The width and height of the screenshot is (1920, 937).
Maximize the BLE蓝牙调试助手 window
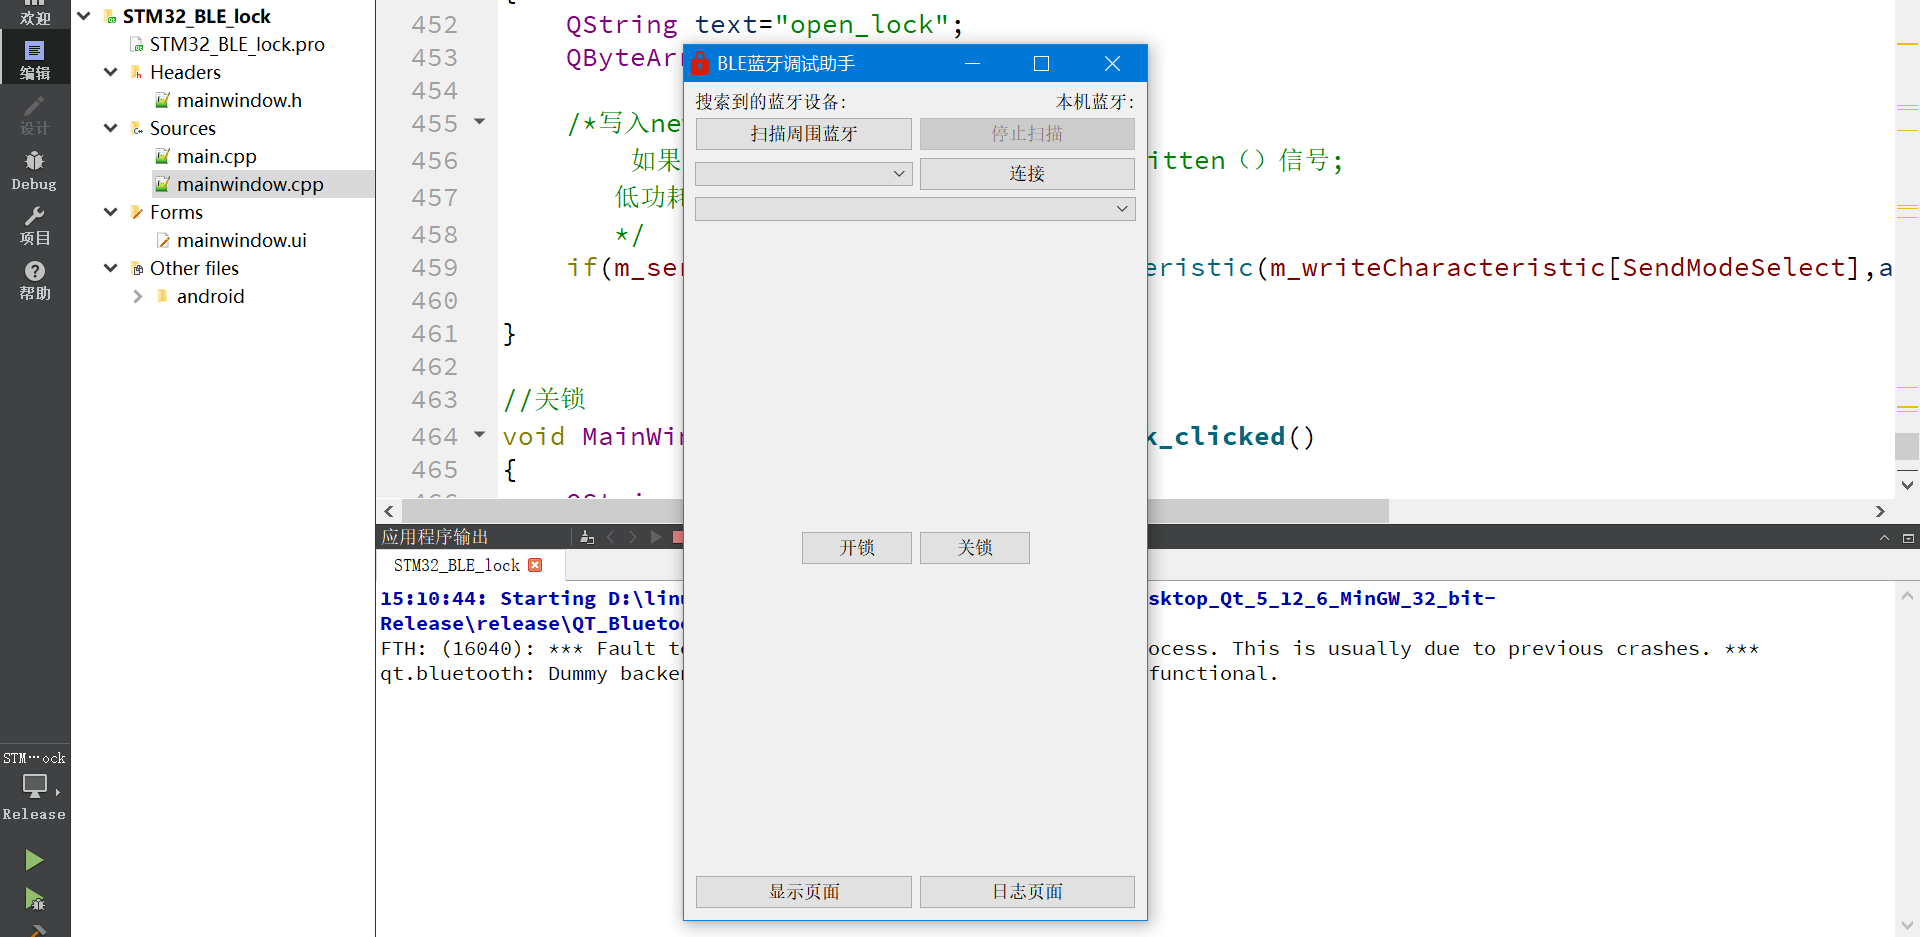(1041, 64)
